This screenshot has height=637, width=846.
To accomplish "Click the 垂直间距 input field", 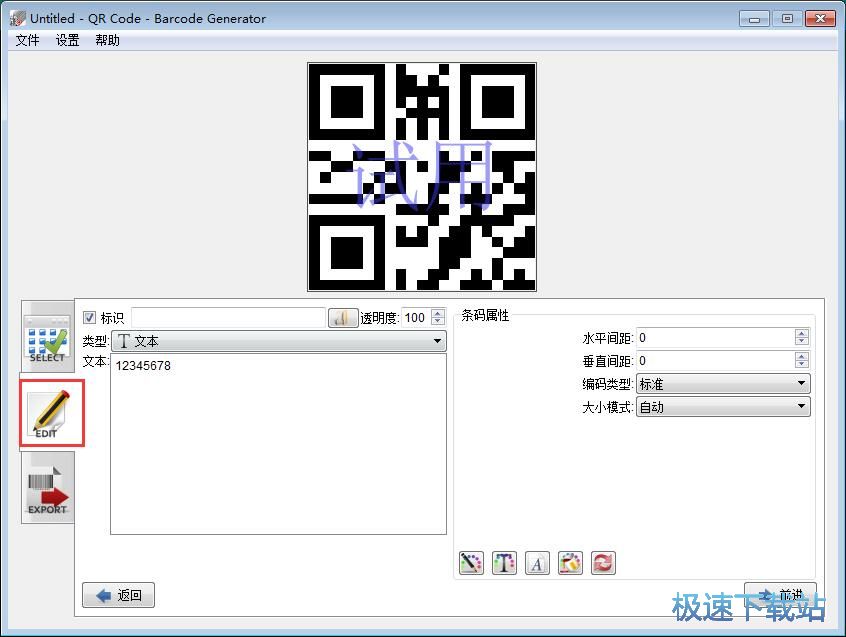I will (716, 360).
